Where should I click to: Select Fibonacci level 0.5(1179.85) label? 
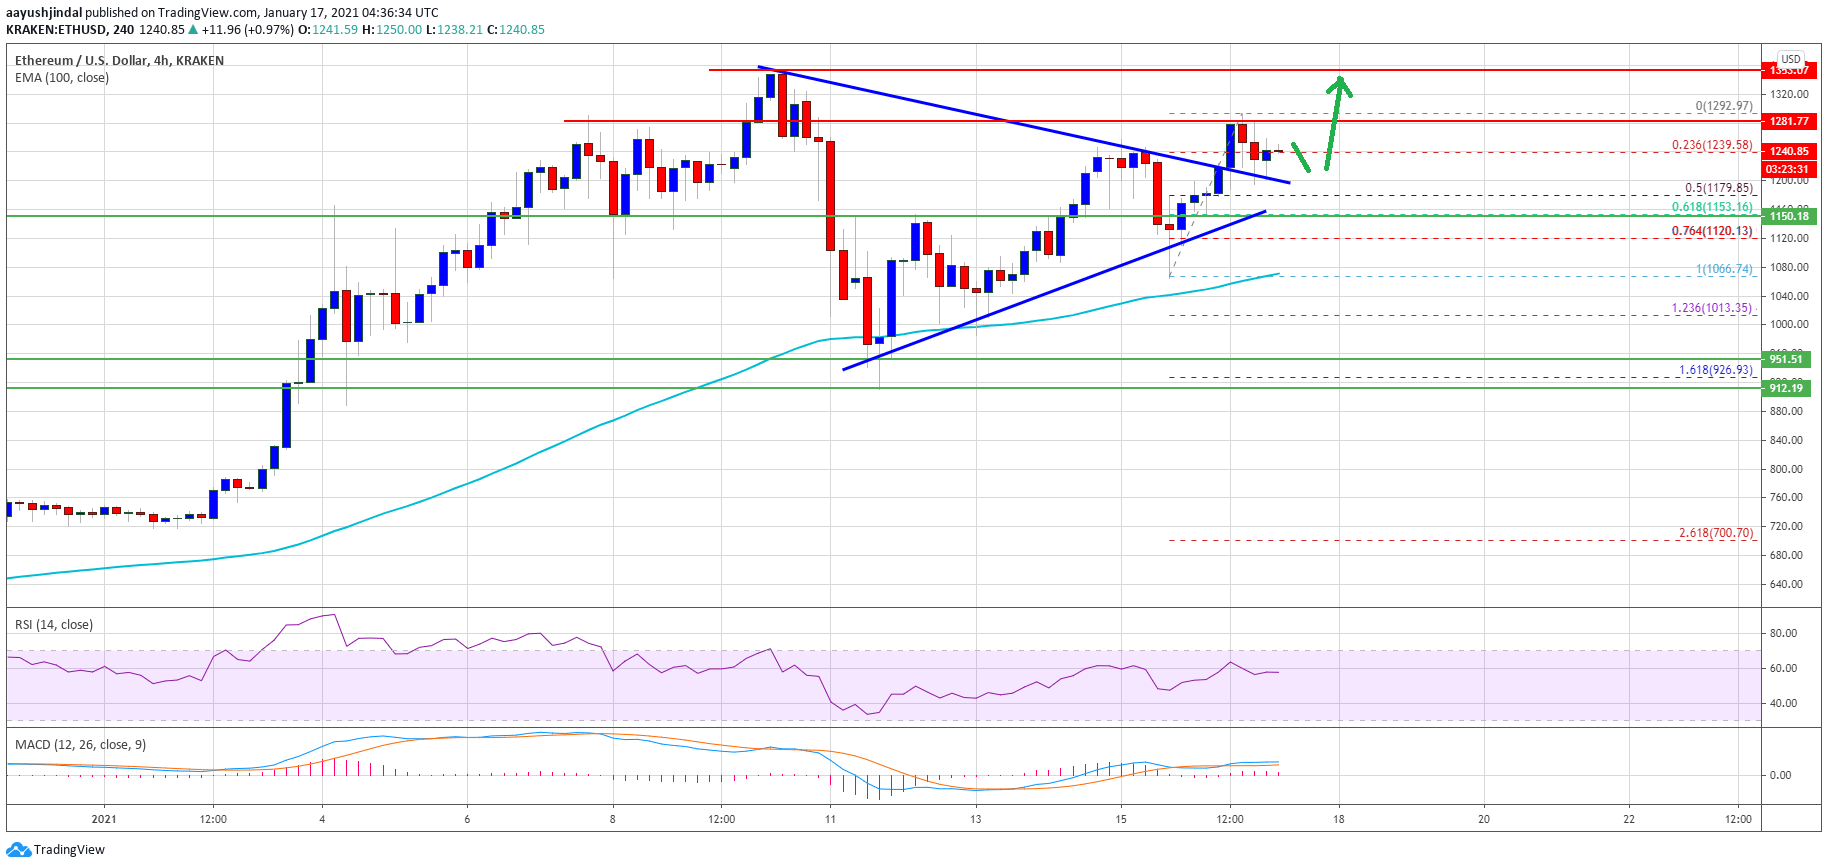[1719, 188]
